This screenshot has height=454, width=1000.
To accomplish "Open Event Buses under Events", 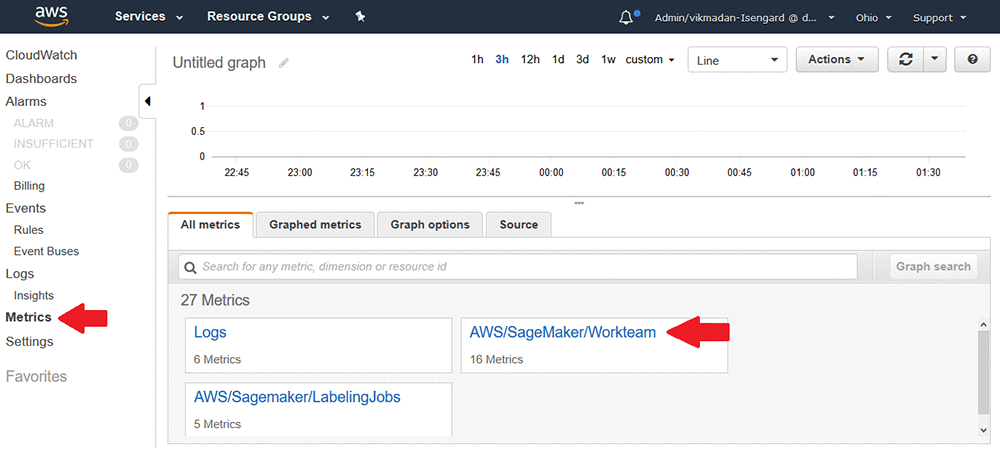I will click(47, 251).
